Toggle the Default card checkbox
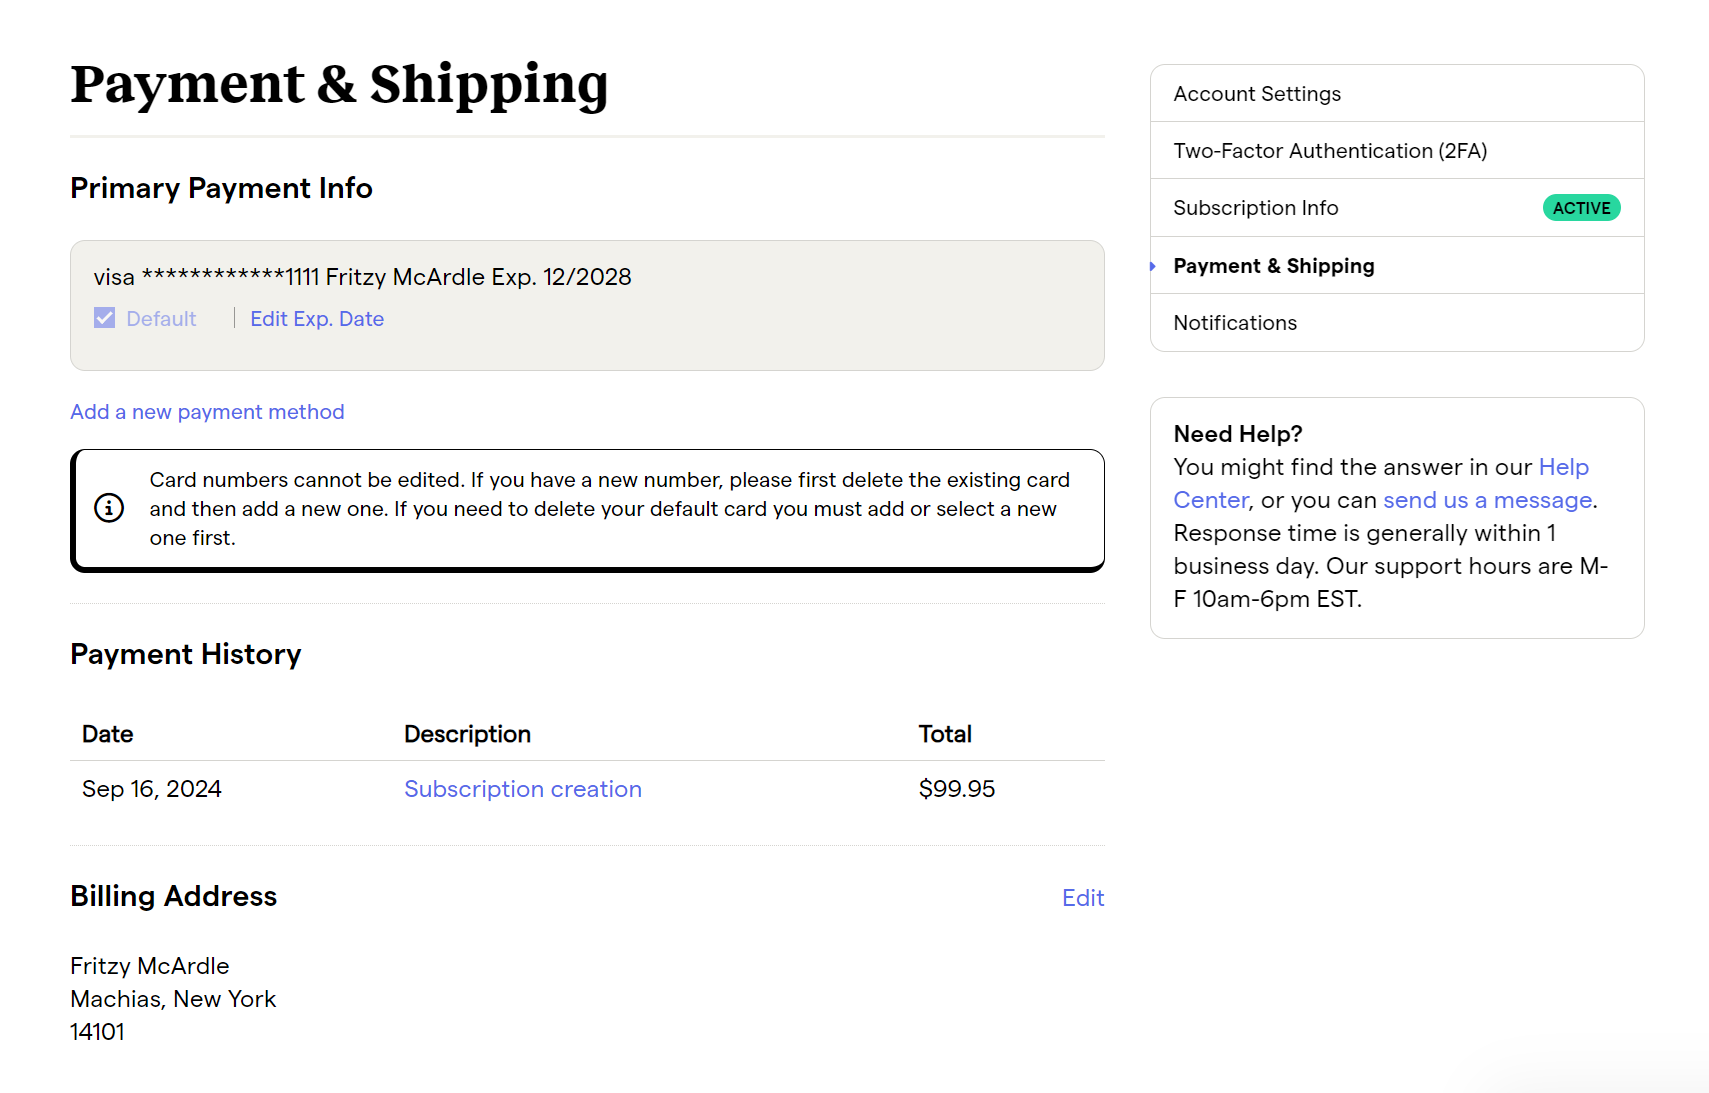Viewport: 1709px width, 1093px height. (x=104, y=318)
